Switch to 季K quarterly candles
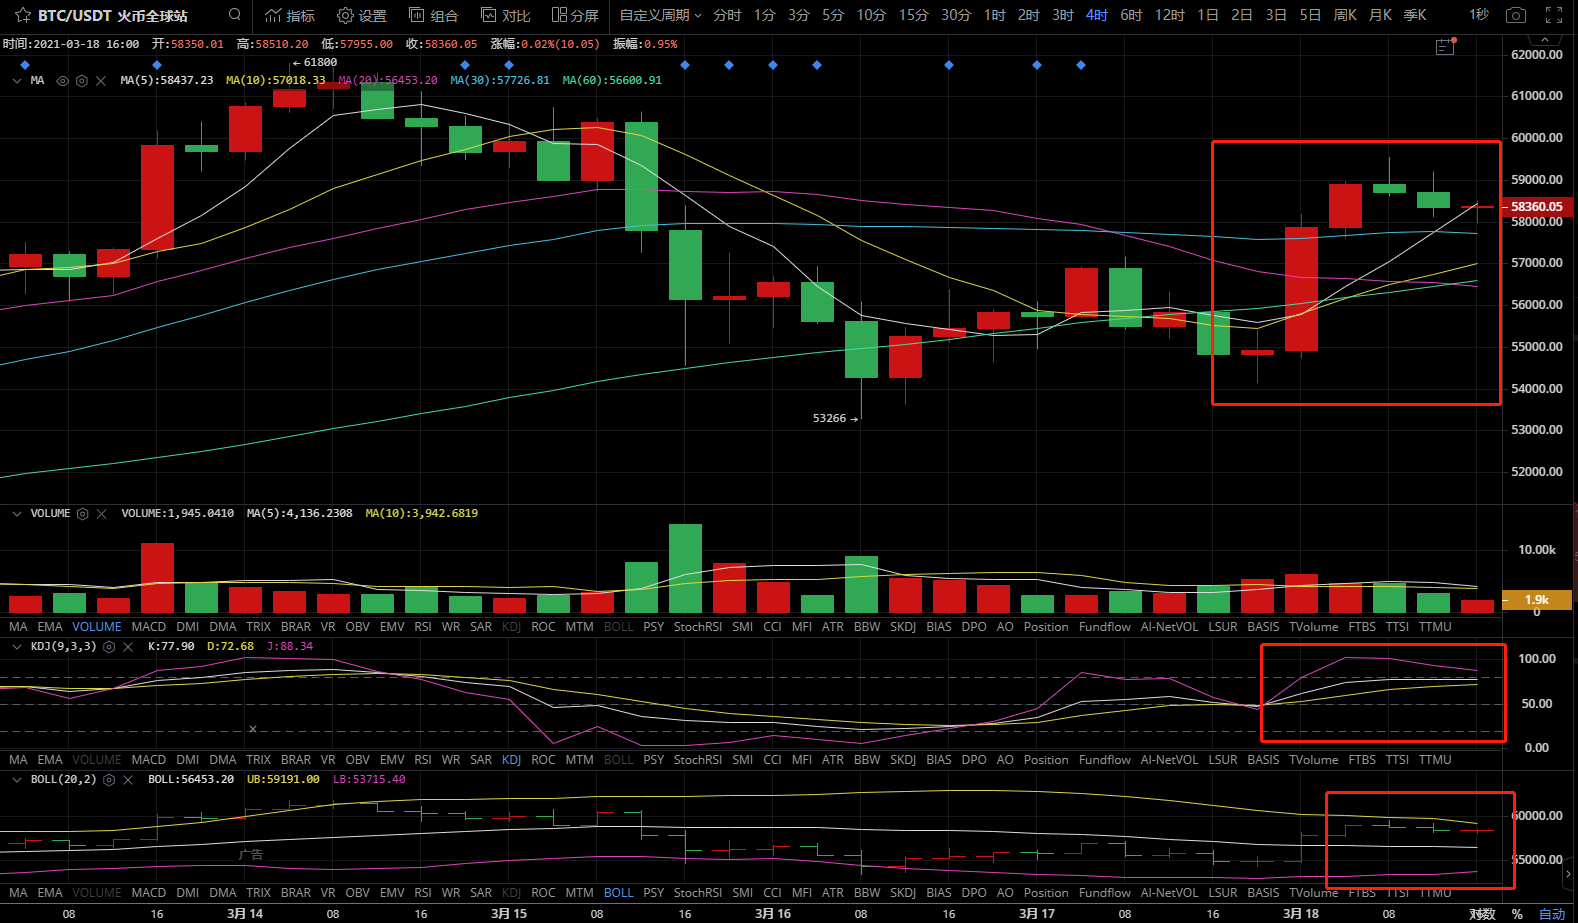1578x923 pixels. [x=1415, y=15]
